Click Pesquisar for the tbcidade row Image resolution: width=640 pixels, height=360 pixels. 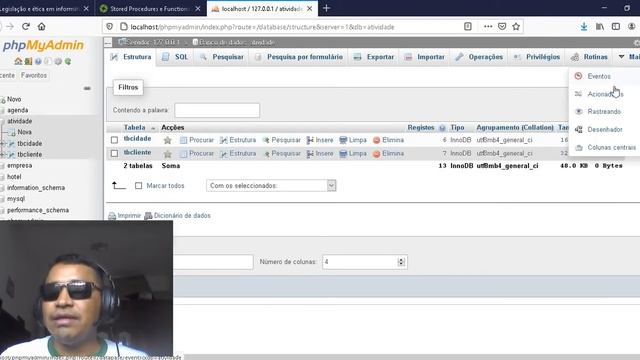281,140
